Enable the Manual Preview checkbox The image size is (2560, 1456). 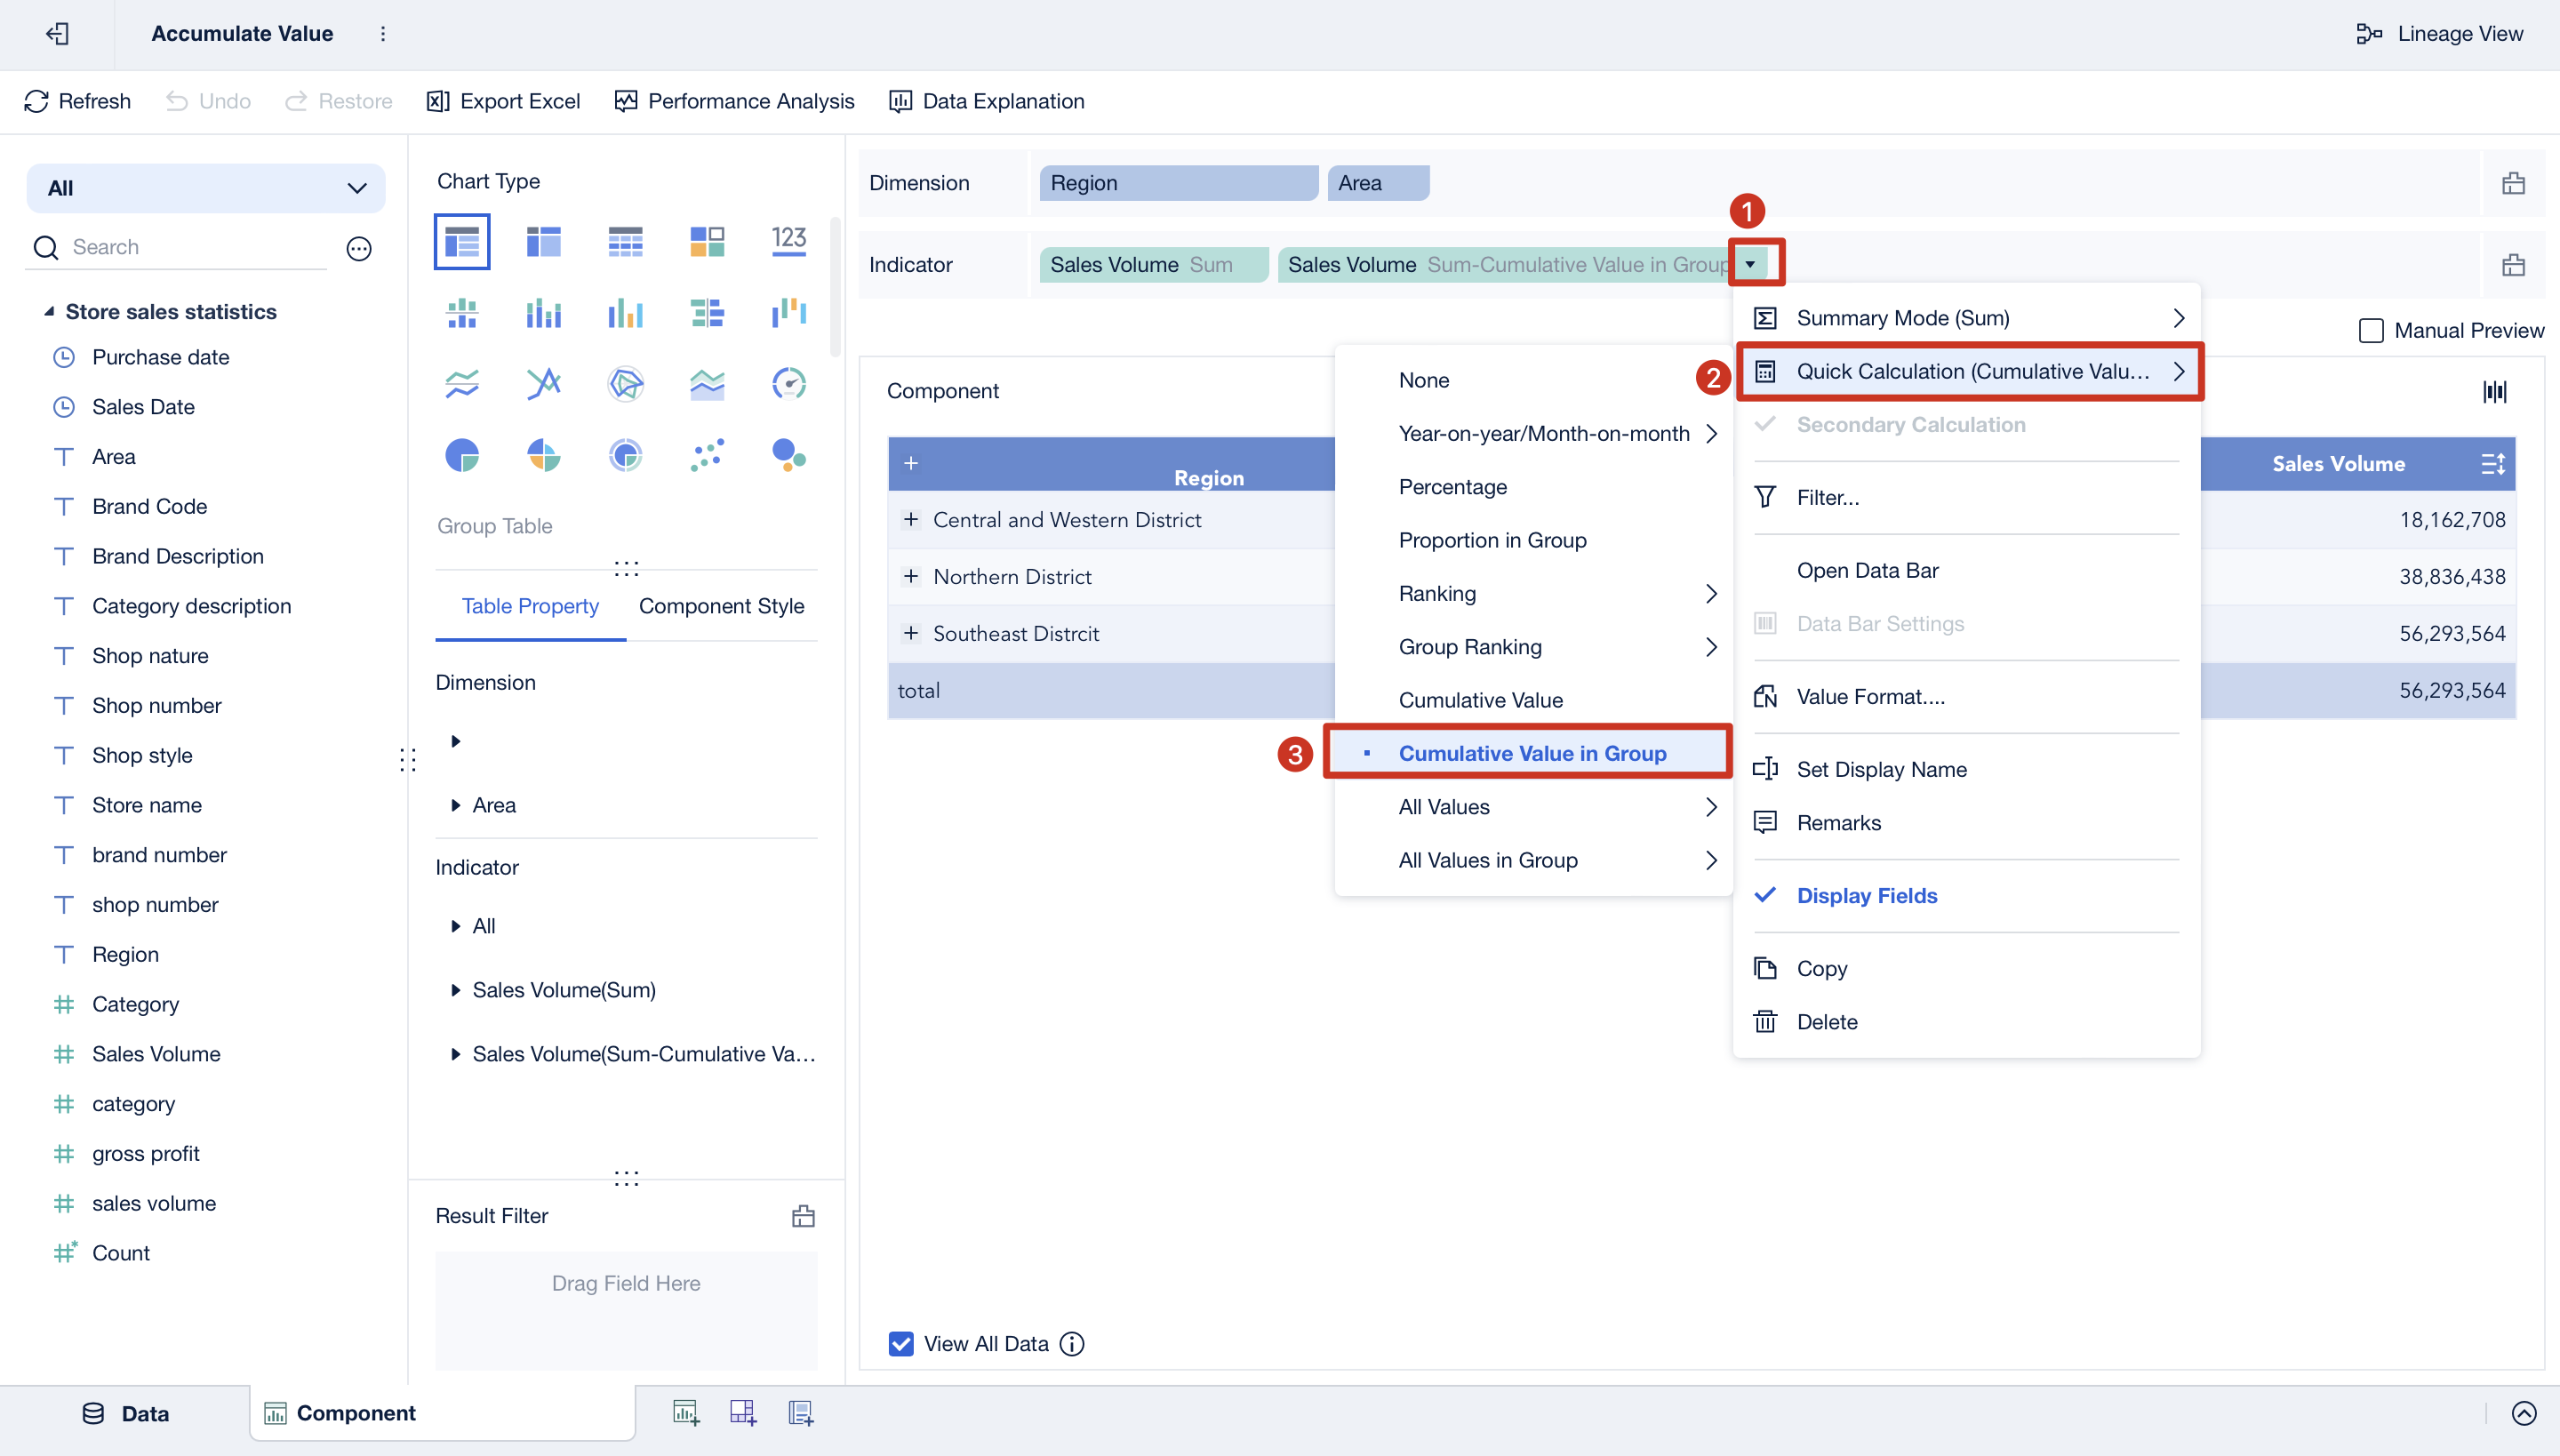click(2370, 330)
